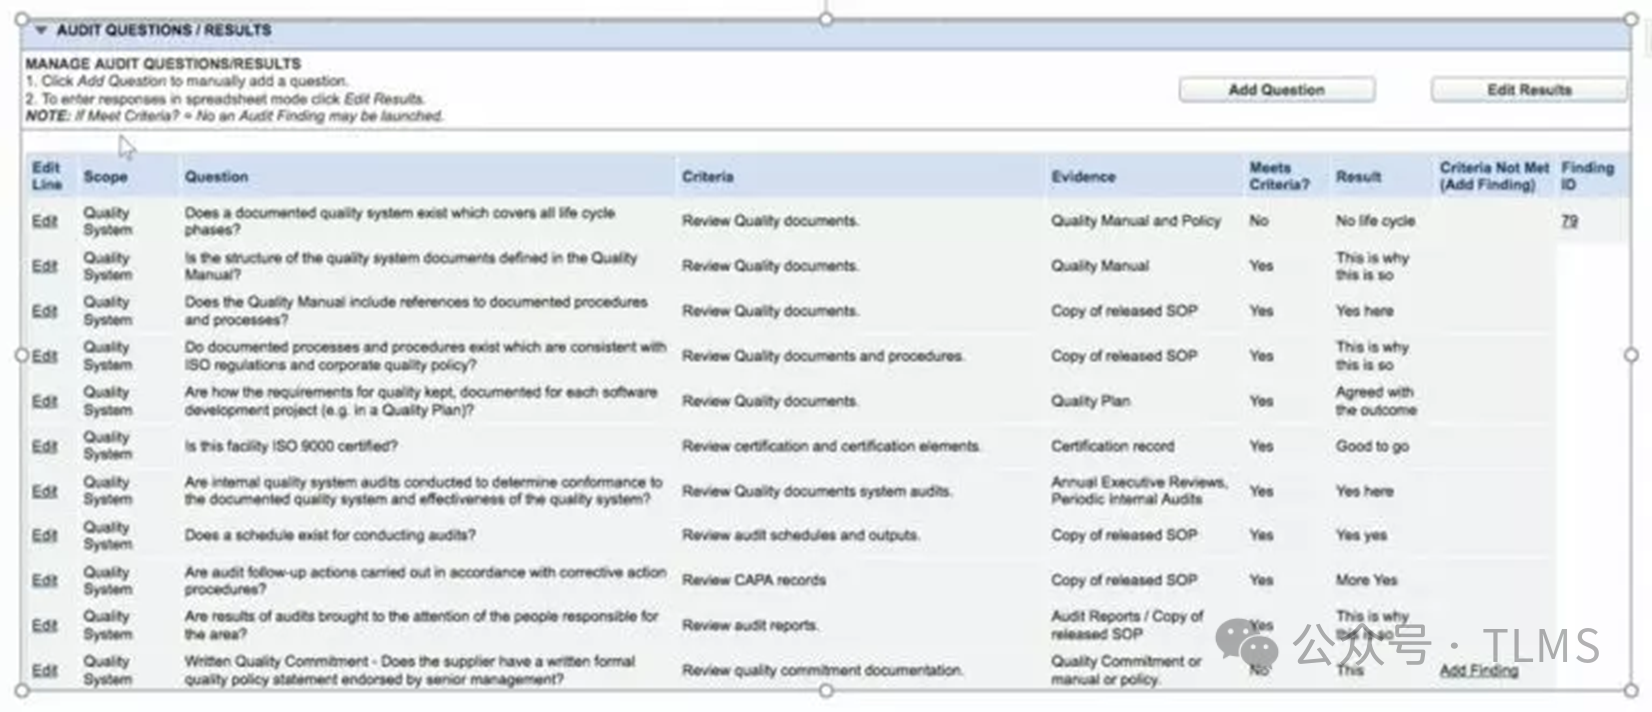Collapse the Audit Questions / Results section triangle

click(41, 30)
